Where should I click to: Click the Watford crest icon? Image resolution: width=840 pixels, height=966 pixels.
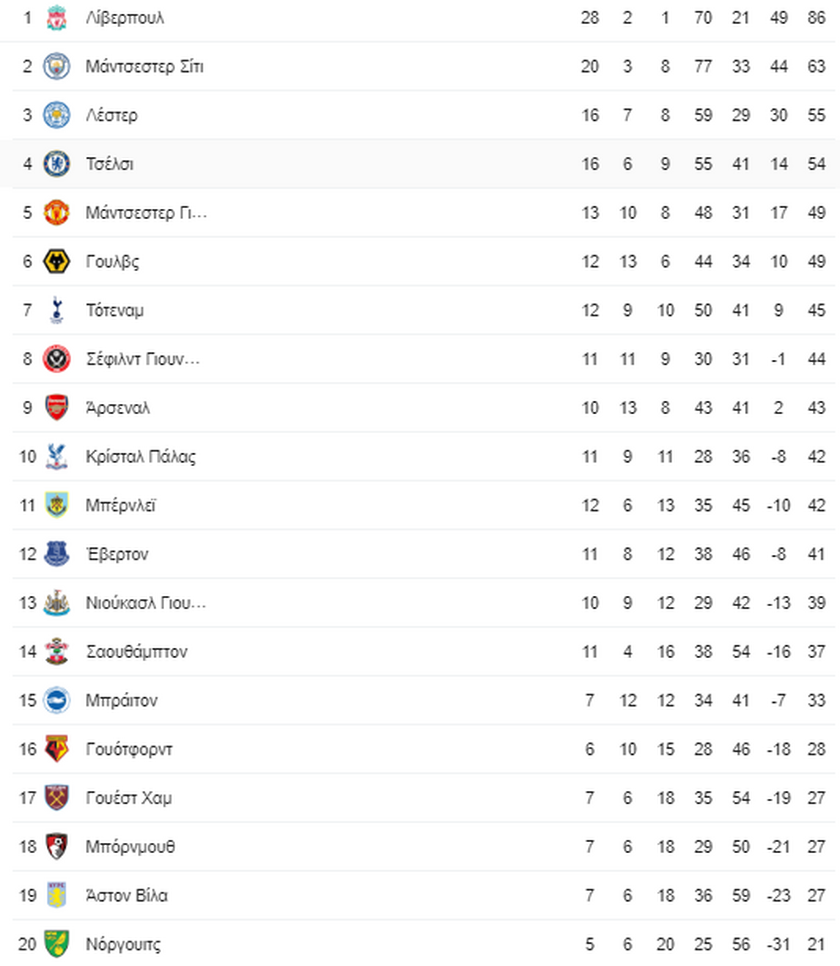click(56, 749)
